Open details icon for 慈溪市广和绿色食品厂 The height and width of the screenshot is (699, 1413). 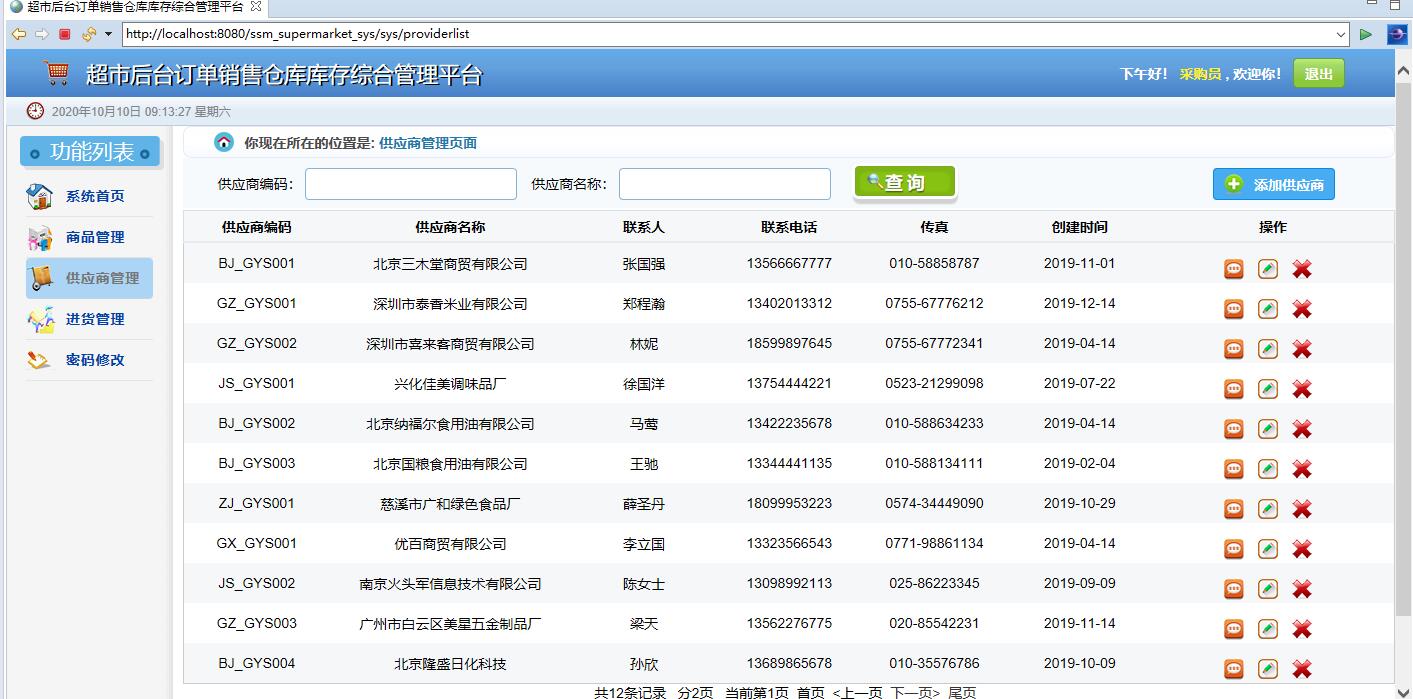coord(1233,508)
